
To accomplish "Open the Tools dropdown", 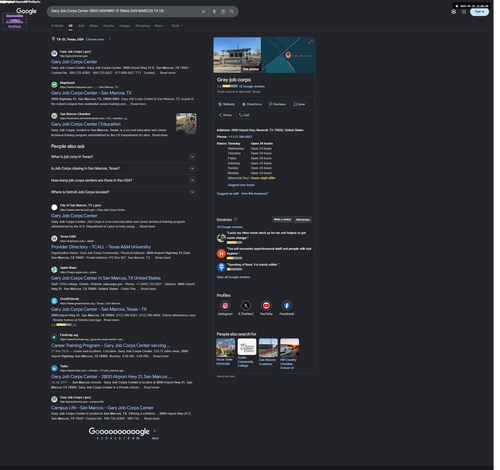I will (177, 26).
